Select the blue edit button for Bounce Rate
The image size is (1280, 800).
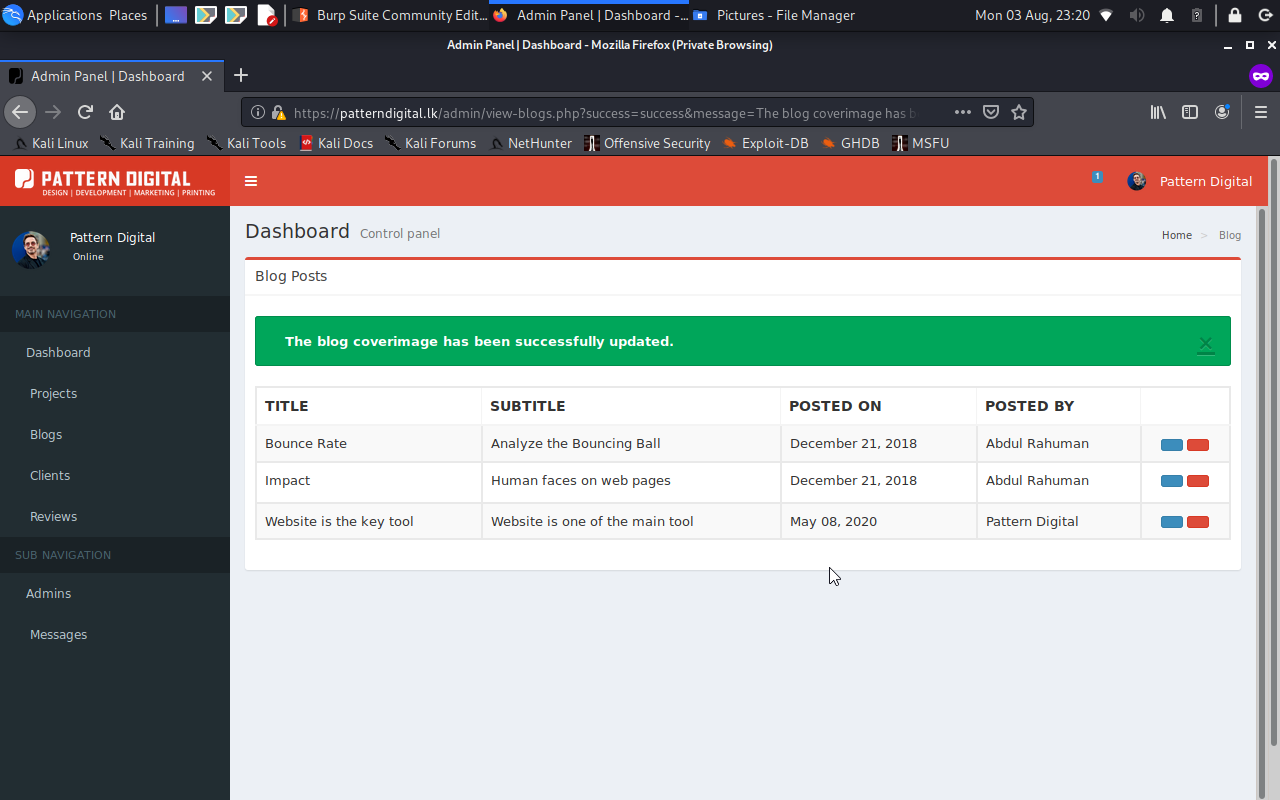(x=1171, y=443)
